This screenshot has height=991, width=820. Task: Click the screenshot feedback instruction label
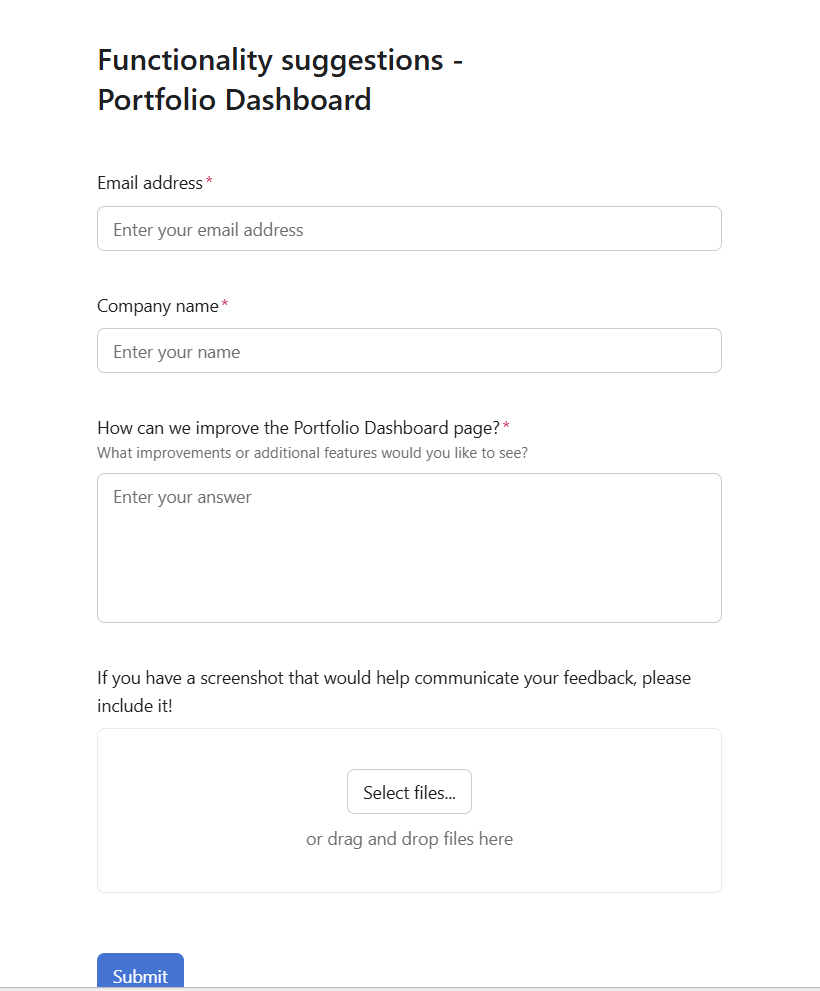tap(394, 691)
